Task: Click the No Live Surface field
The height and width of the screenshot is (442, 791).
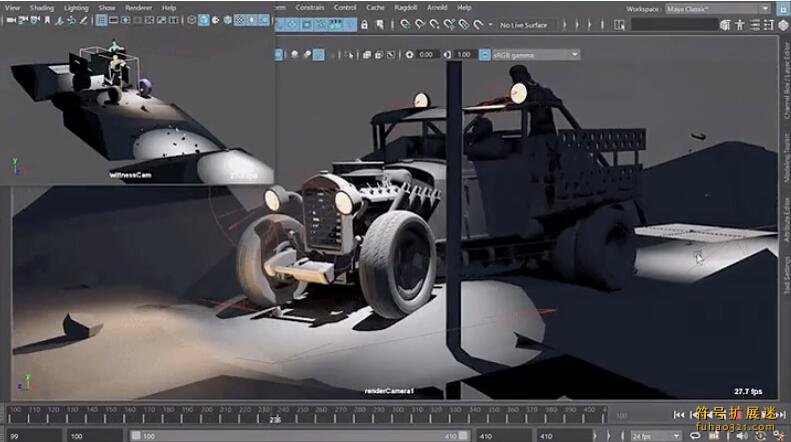Action: 524,24
